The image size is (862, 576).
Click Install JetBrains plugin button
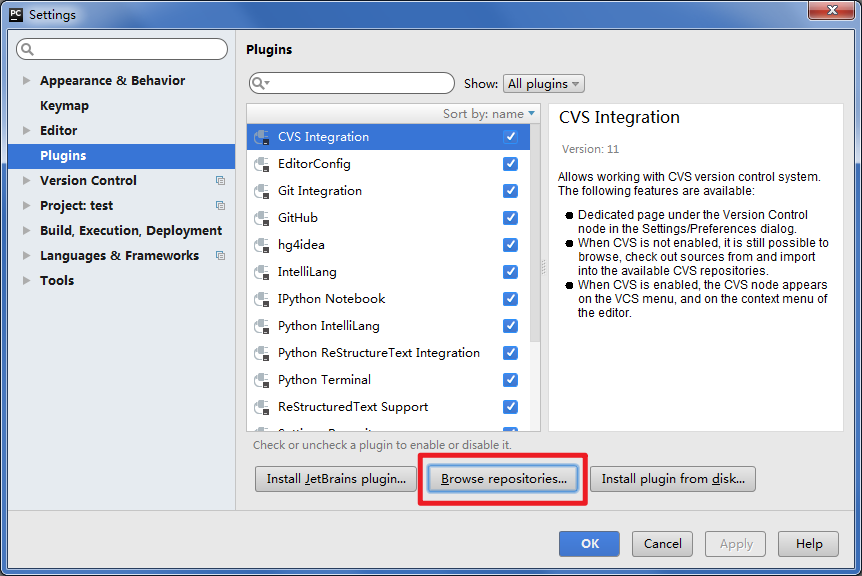(x=336, y=479)
